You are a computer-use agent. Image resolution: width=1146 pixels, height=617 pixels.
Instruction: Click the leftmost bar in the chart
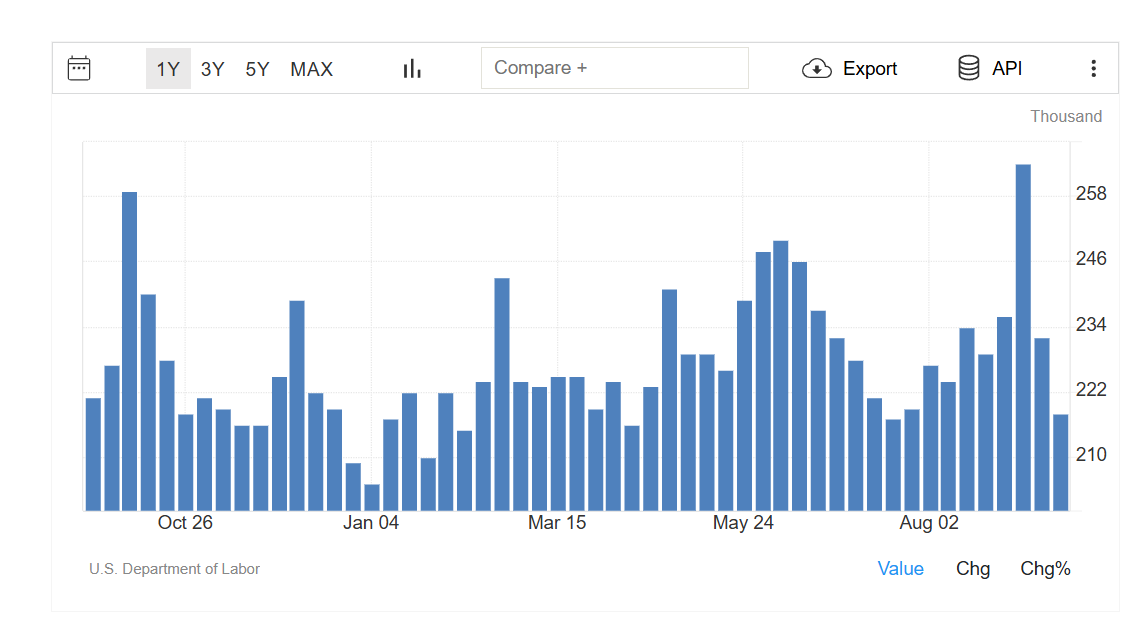pyautogui.click(x=93, y=454)
